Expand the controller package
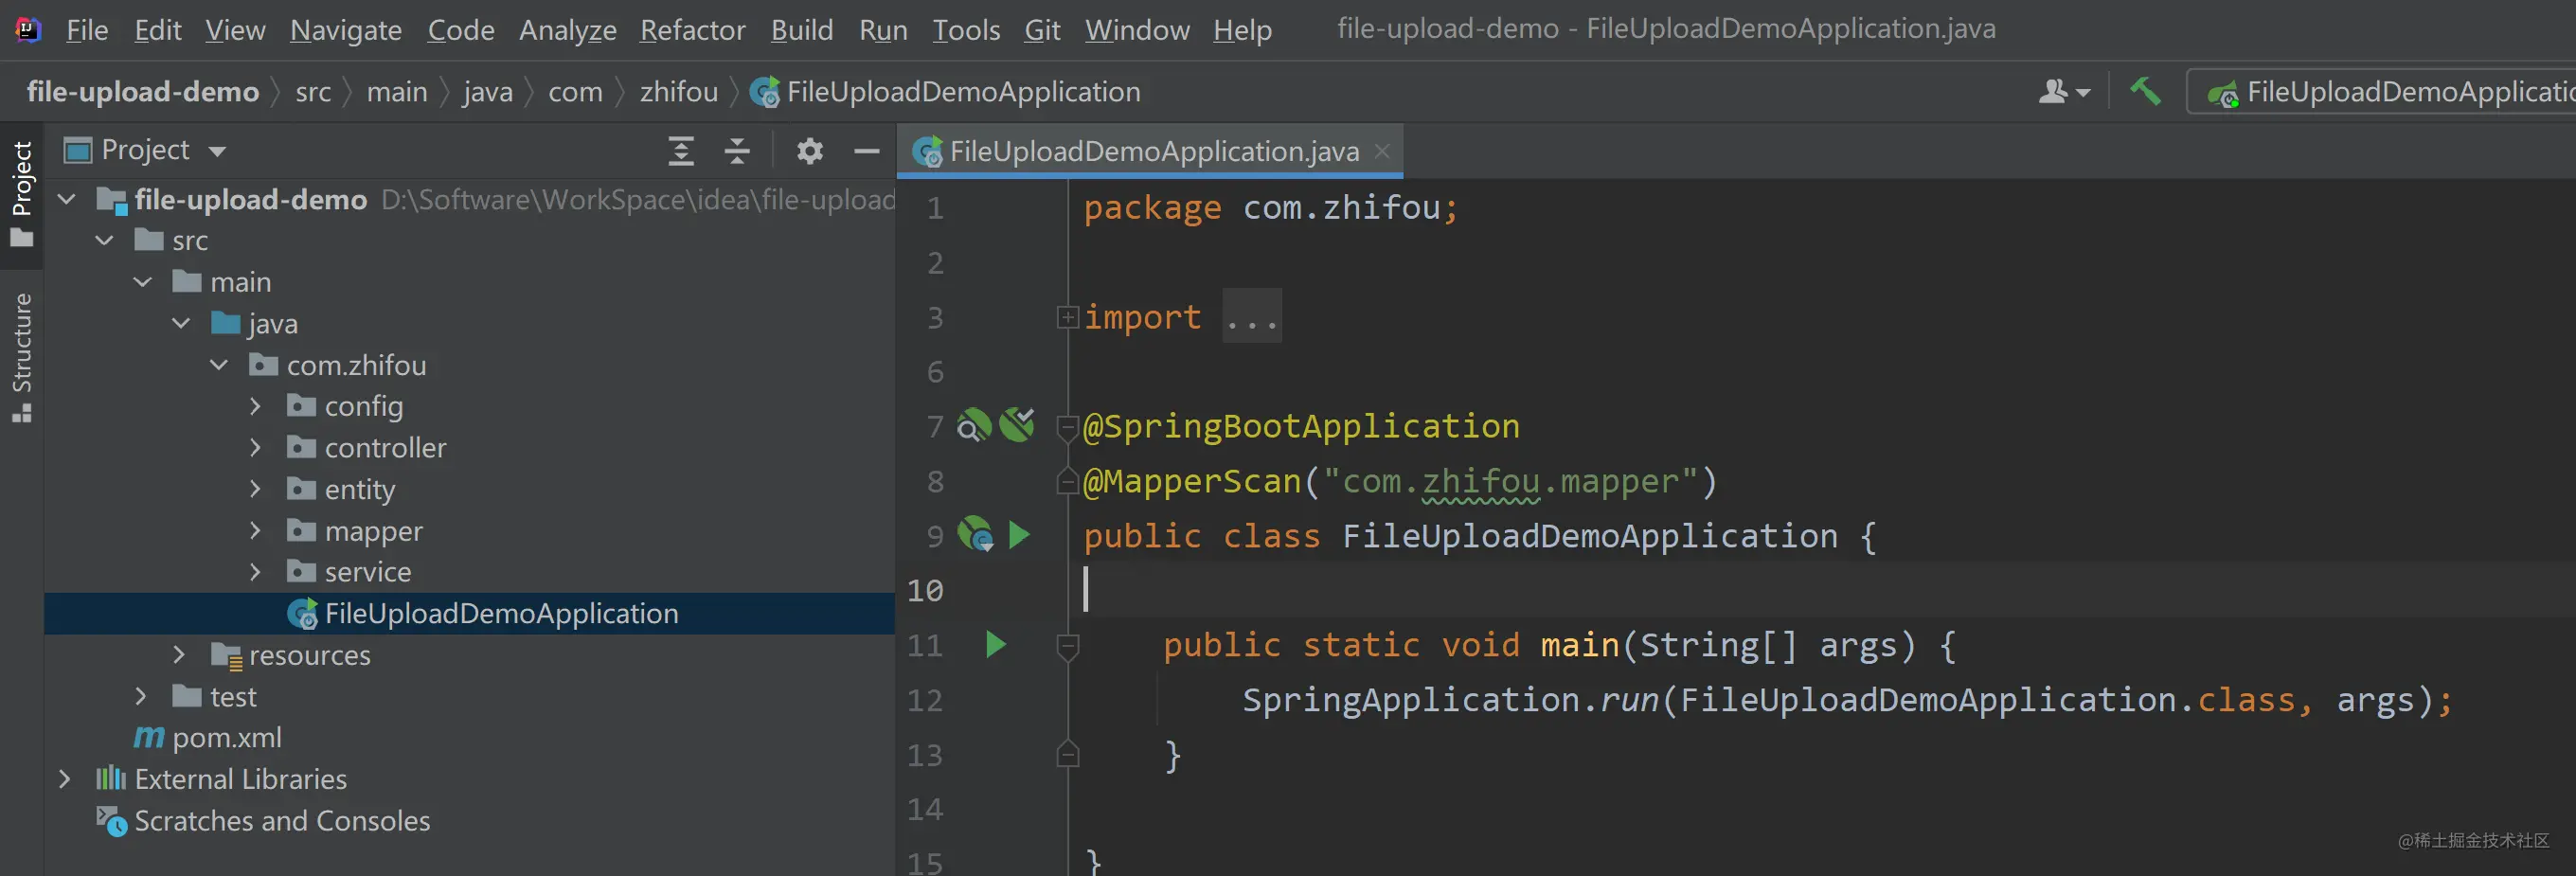The height and width of the screenshot is (876, 2576). point(255,447)
